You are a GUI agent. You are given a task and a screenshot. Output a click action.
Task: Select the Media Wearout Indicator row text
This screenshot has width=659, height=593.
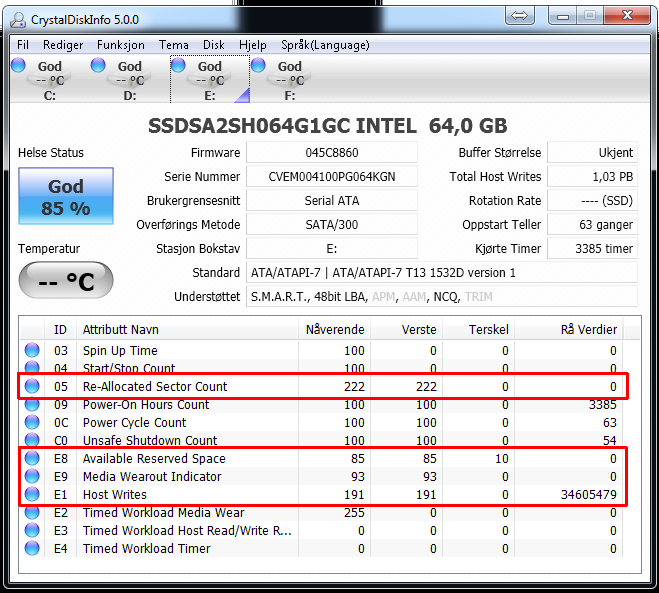click(152, 476)
